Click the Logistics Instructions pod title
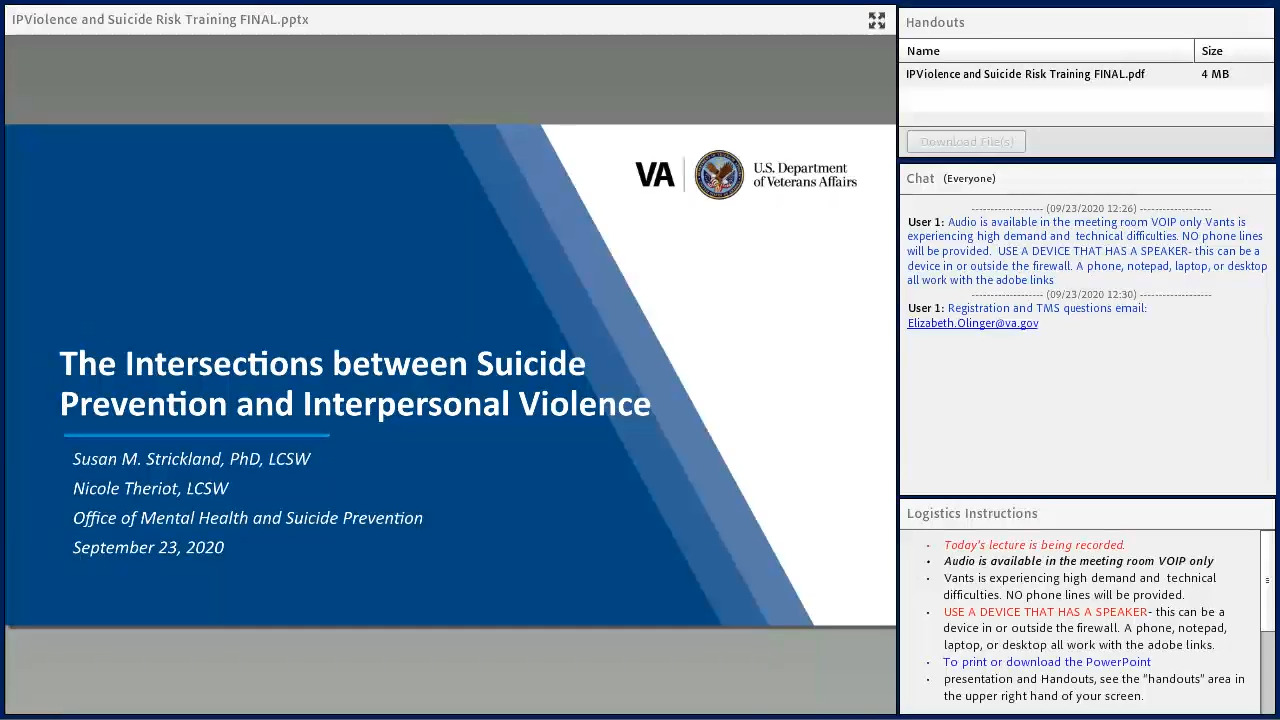This screenshot has width=1280, height=720. click(972, 513)
